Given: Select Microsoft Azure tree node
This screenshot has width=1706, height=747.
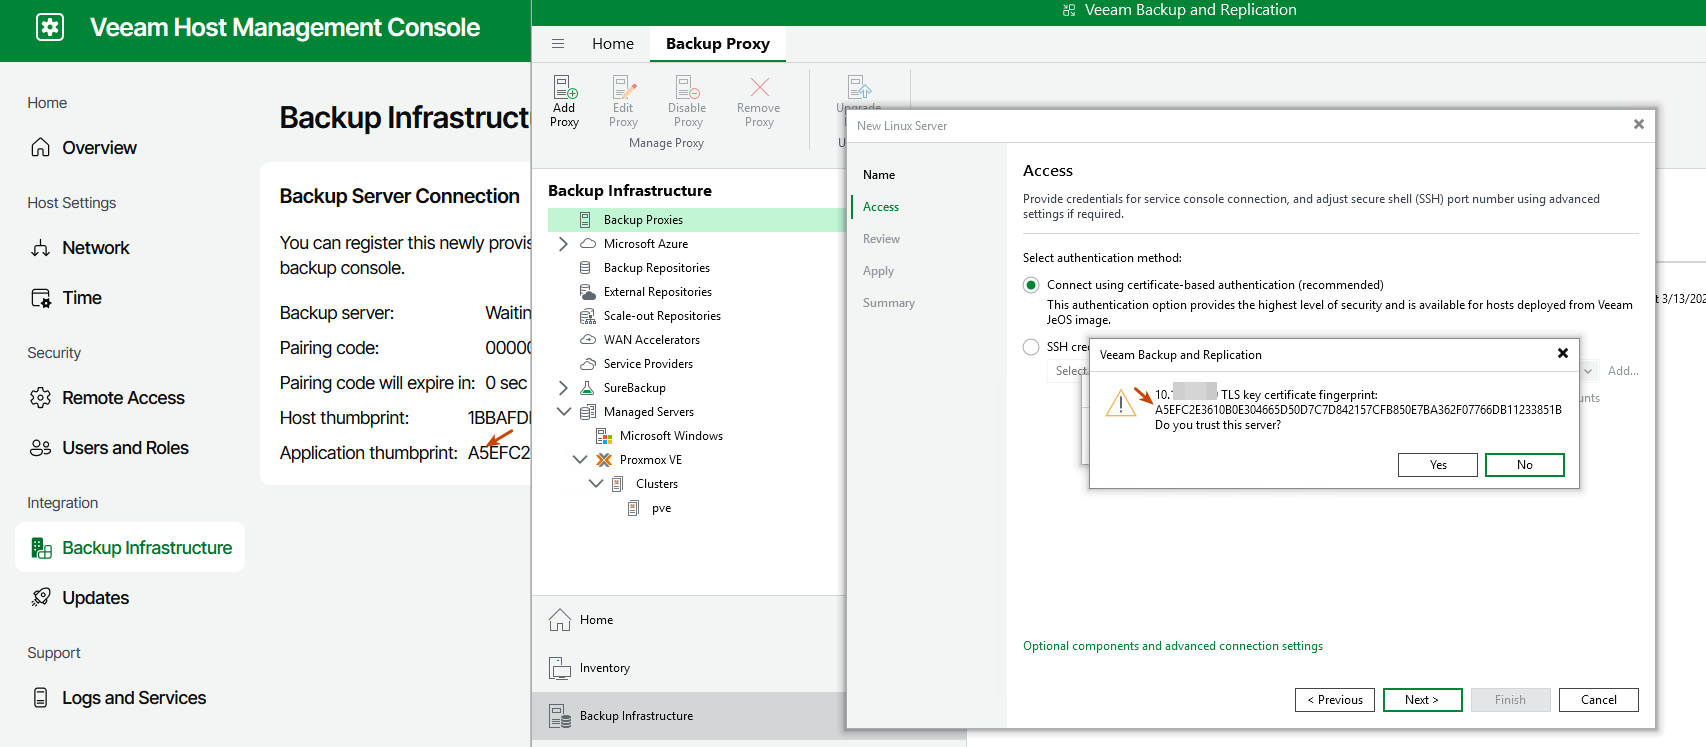Looking at the screenshot, I should [x=645, y=244].
